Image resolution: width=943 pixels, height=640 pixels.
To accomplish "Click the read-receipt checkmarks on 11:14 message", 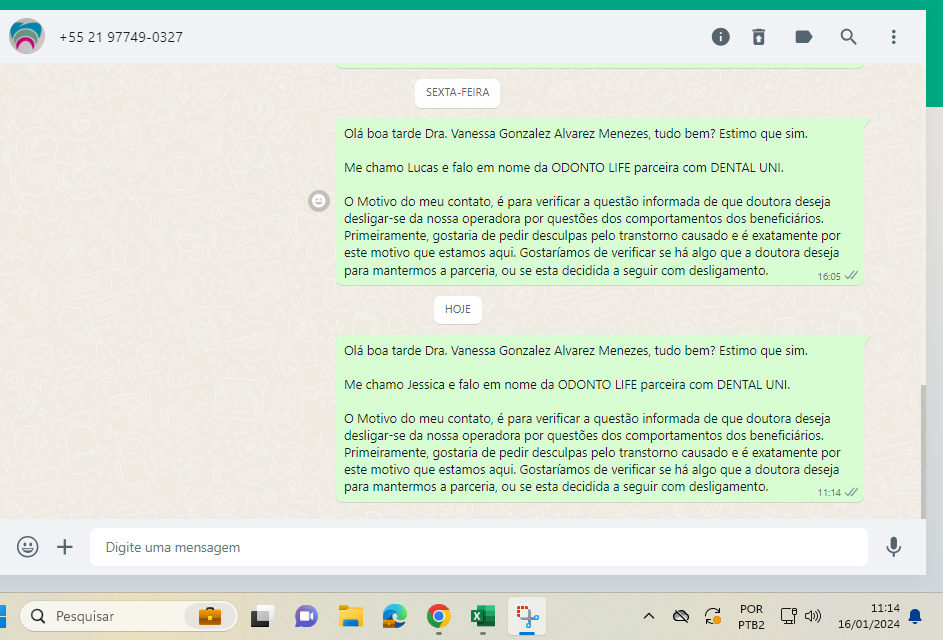I will [851, 492].
